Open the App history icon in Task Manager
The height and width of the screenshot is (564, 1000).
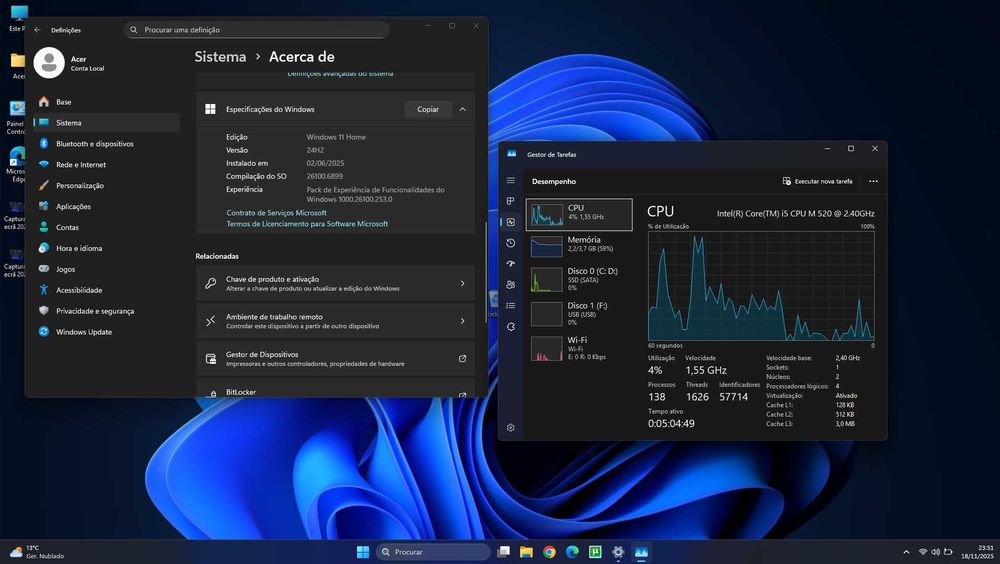(510, 243)
